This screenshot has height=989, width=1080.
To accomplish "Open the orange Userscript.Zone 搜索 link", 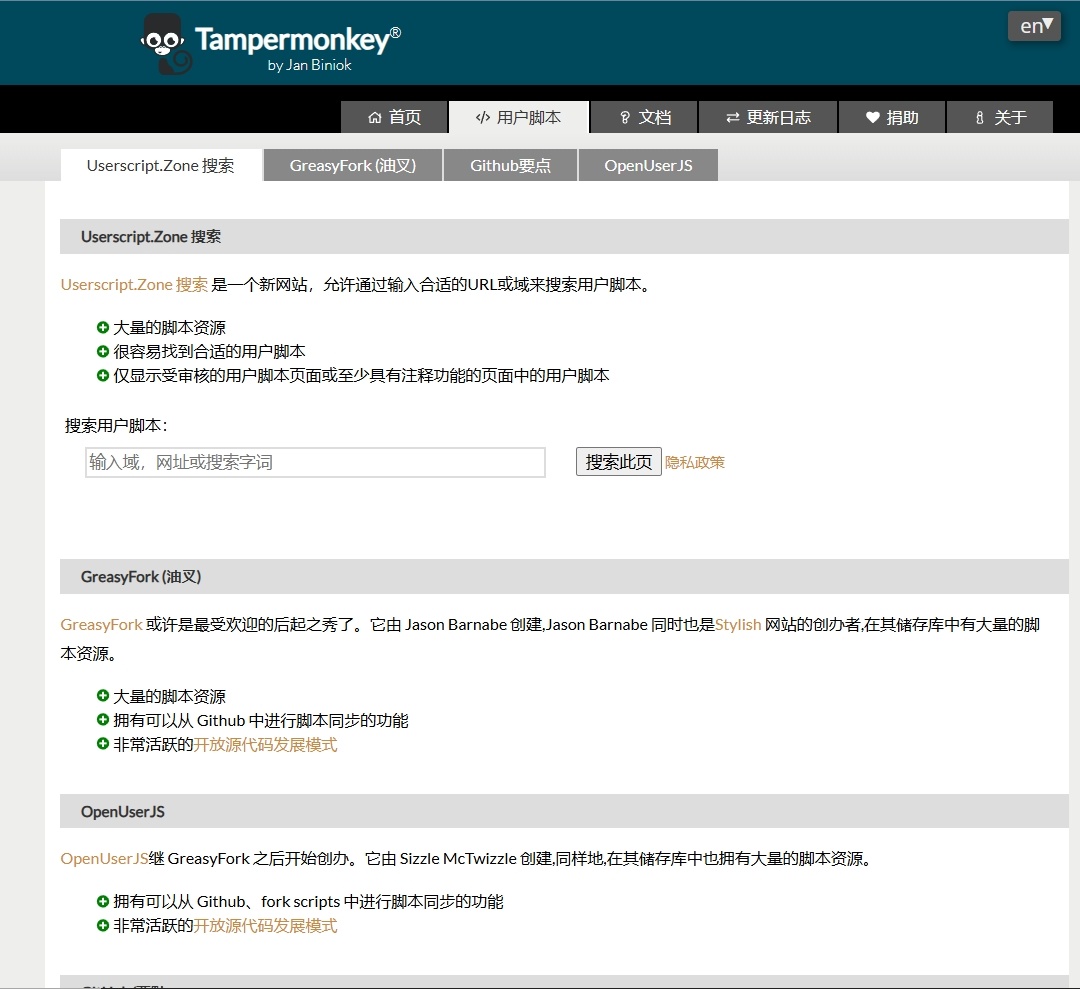I will tap(134, 284).
